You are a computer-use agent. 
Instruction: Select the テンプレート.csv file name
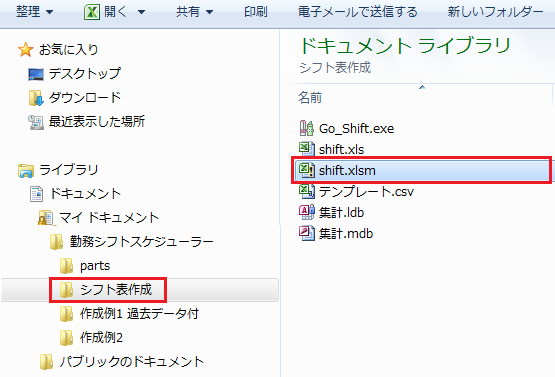pyautogui.click(x=366, y=192)
